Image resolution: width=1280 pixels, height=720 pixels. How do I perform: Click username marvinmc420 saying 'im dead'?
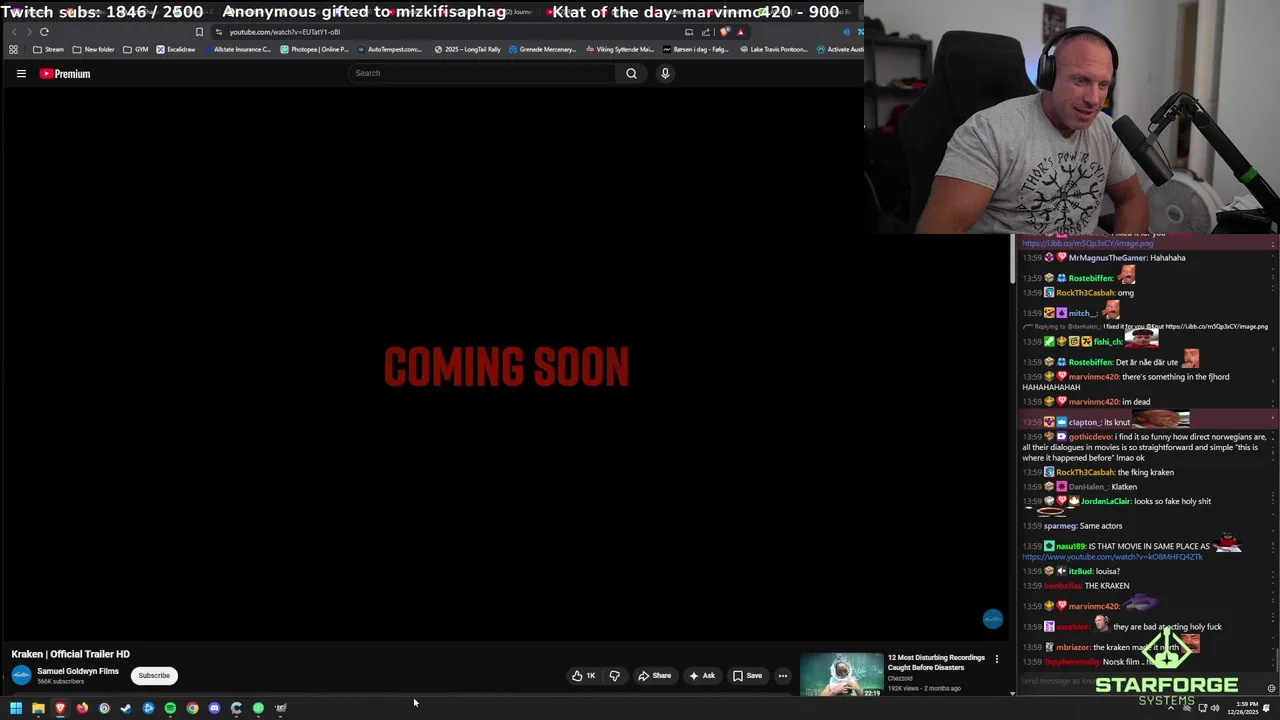(1094, 402)
